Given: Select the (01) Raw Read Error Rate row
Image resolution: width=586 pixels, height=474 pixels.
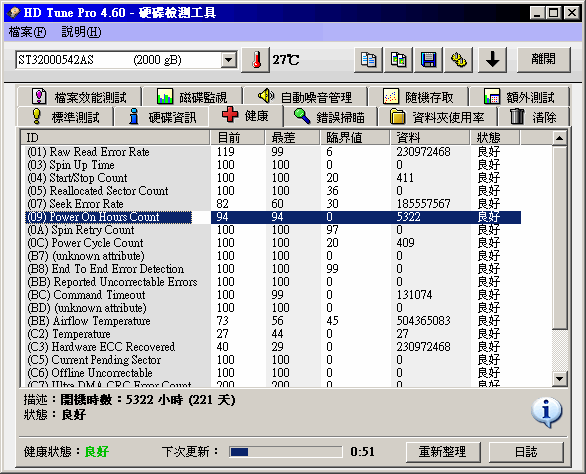Looking at the screenshot, I should pyautogui.click(x=273, y=152).
